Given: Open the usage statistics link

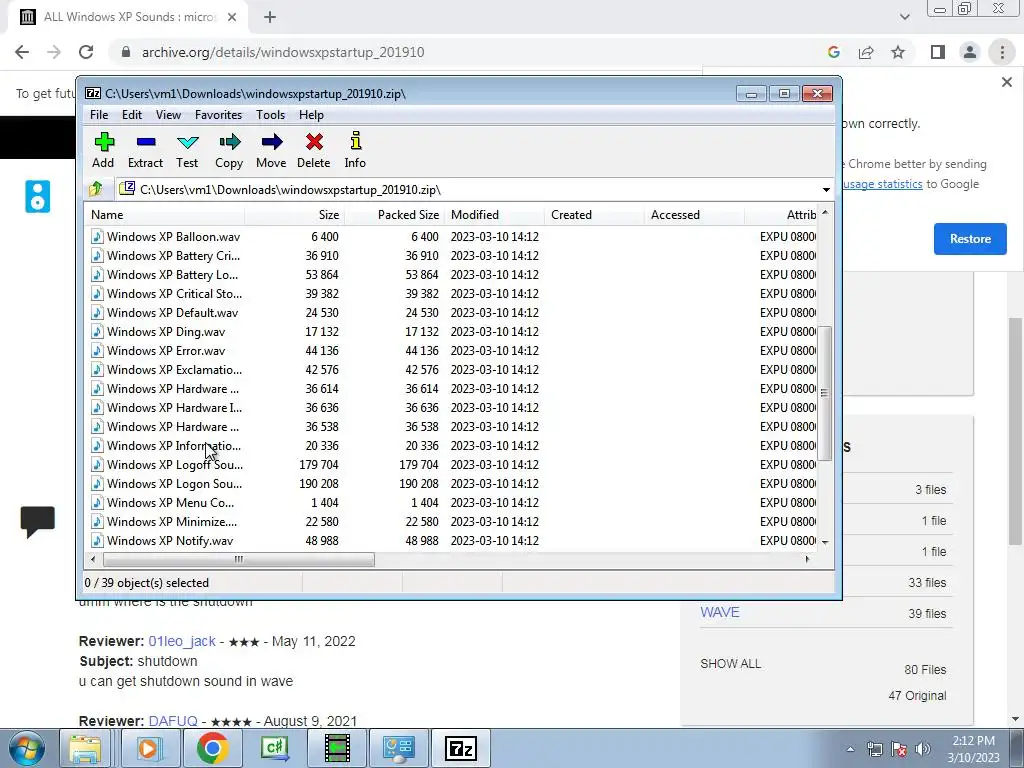Looking at the screenshot, I should coord(882,184).
